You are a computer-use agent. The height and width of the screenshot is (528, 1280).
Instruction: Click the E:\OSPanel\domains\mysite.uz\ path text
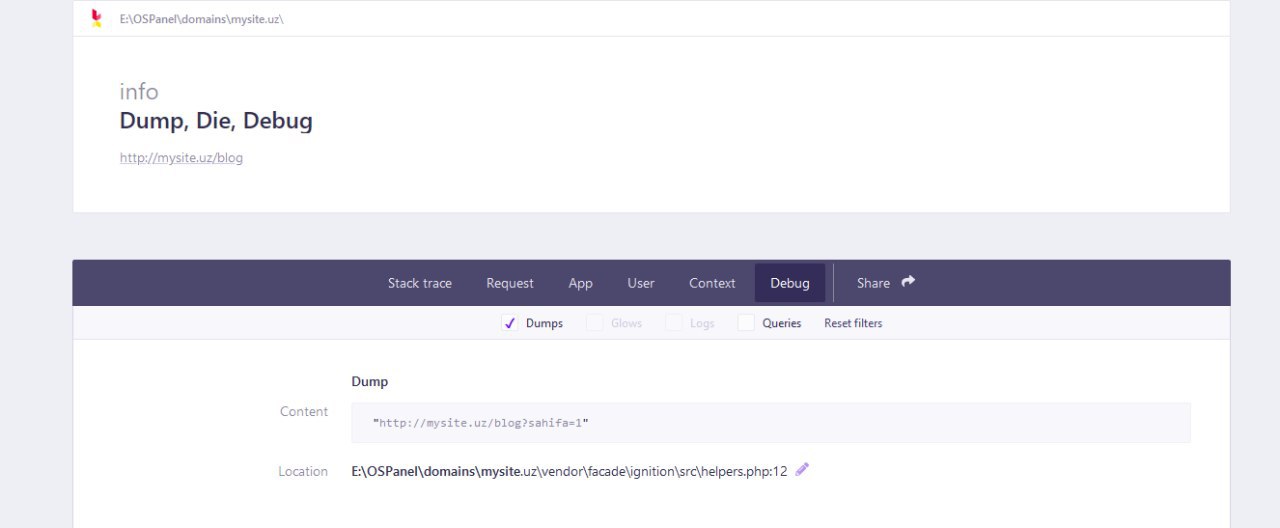point(202,19)
